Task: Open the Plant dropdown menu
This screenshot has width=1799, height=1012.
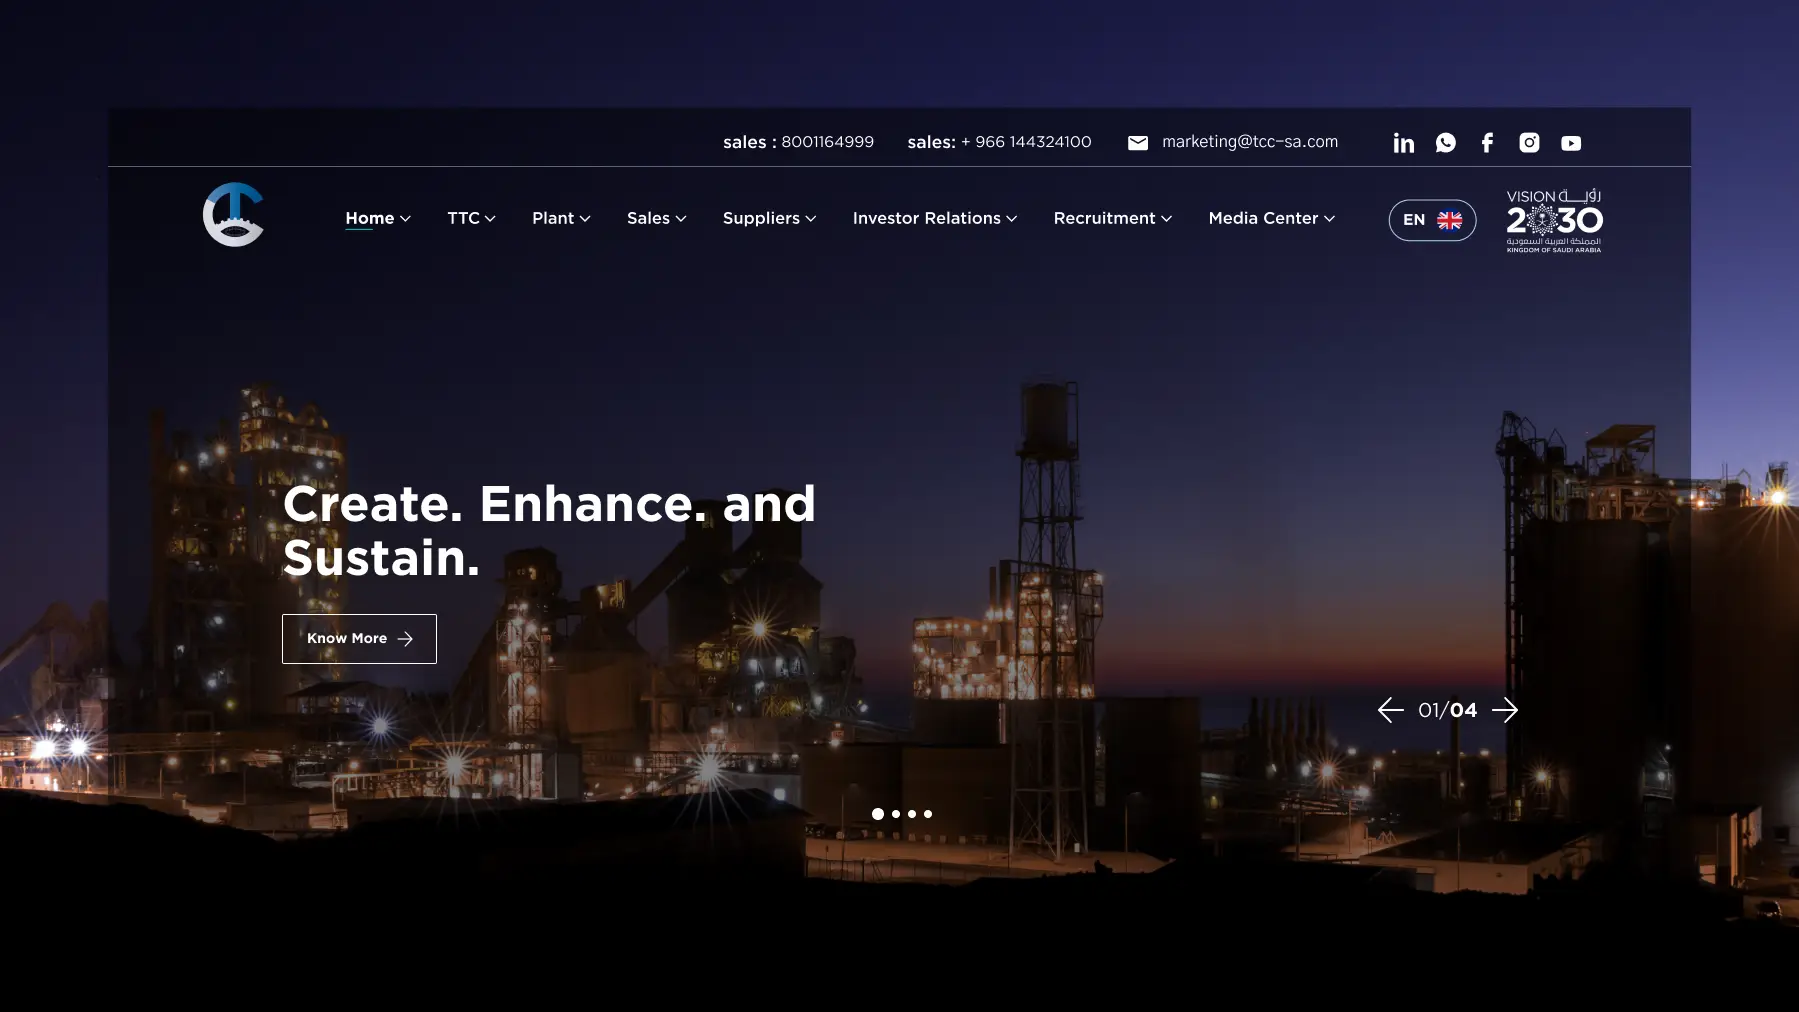Action: point(561,218)
